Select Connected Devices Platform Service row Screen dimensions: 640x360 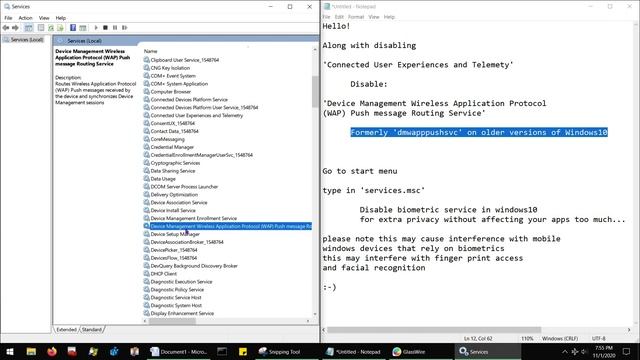tap(189, 100)
